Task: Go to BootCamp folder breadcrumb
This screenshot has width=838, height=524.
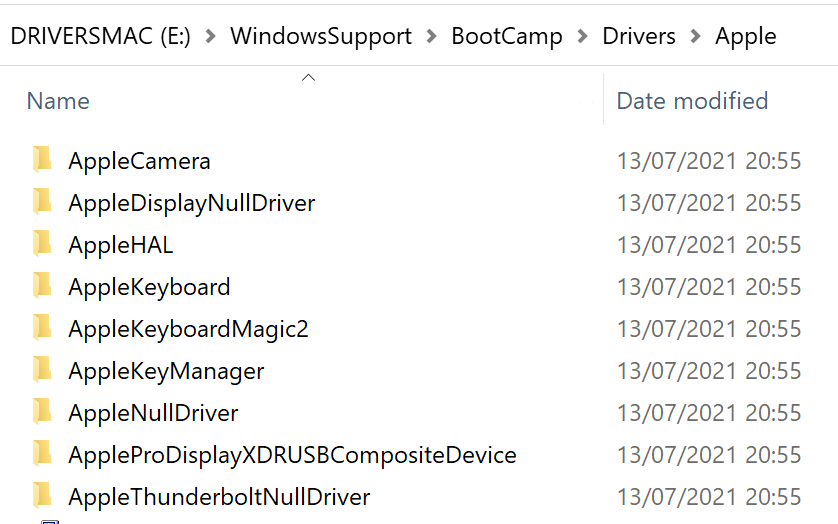Action: [x=506, y=37]
